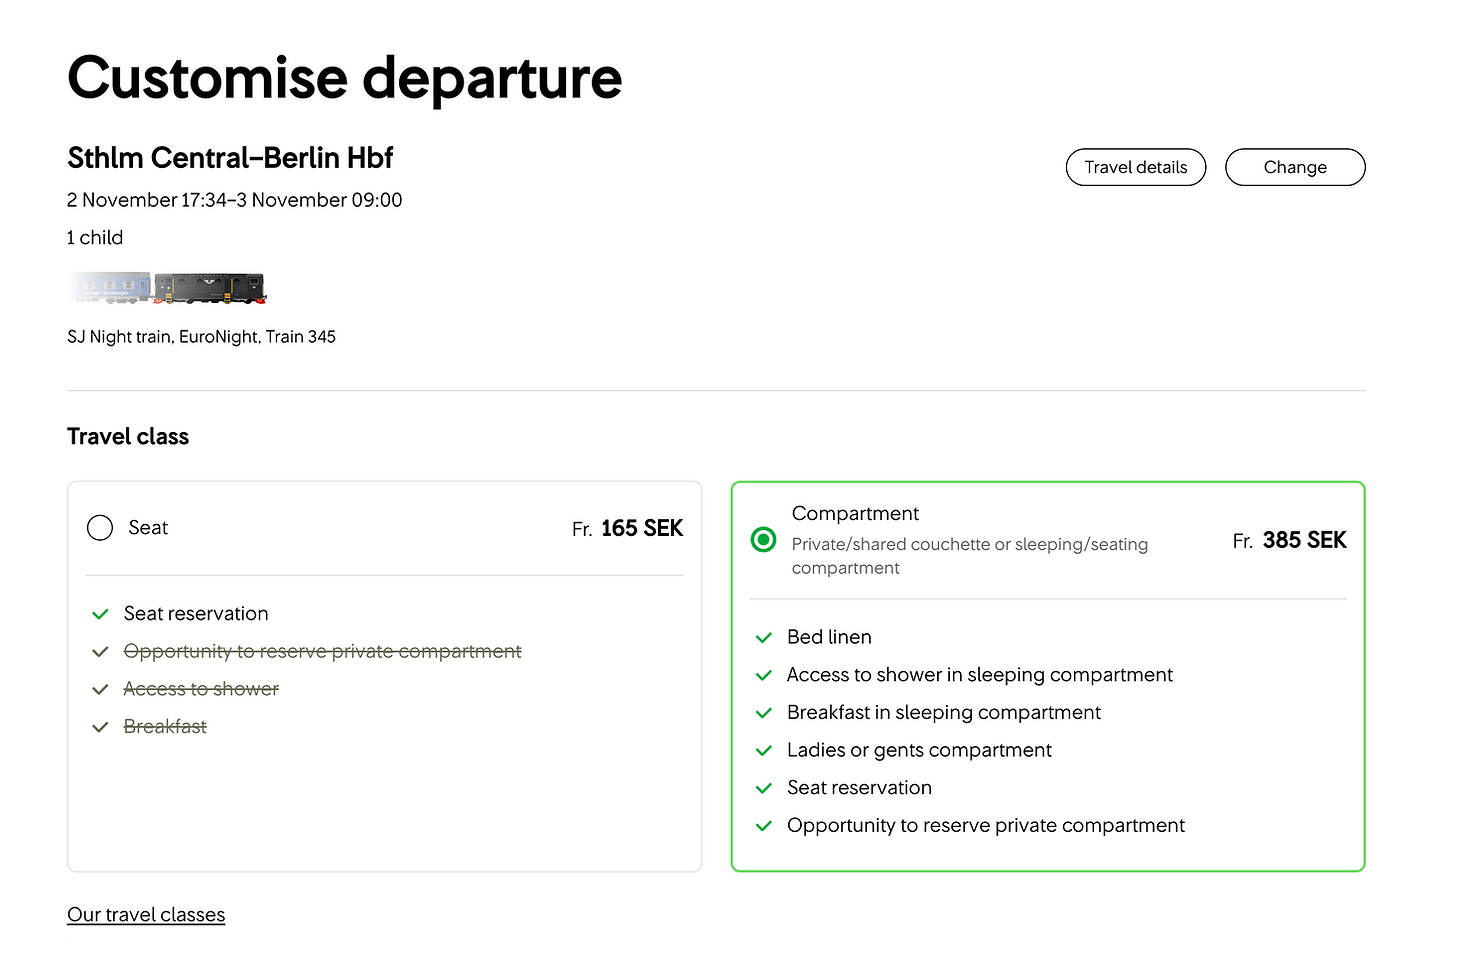The image size is (1480, 958).
Task: Open the Our travel classes link
Action: (146, 915)
